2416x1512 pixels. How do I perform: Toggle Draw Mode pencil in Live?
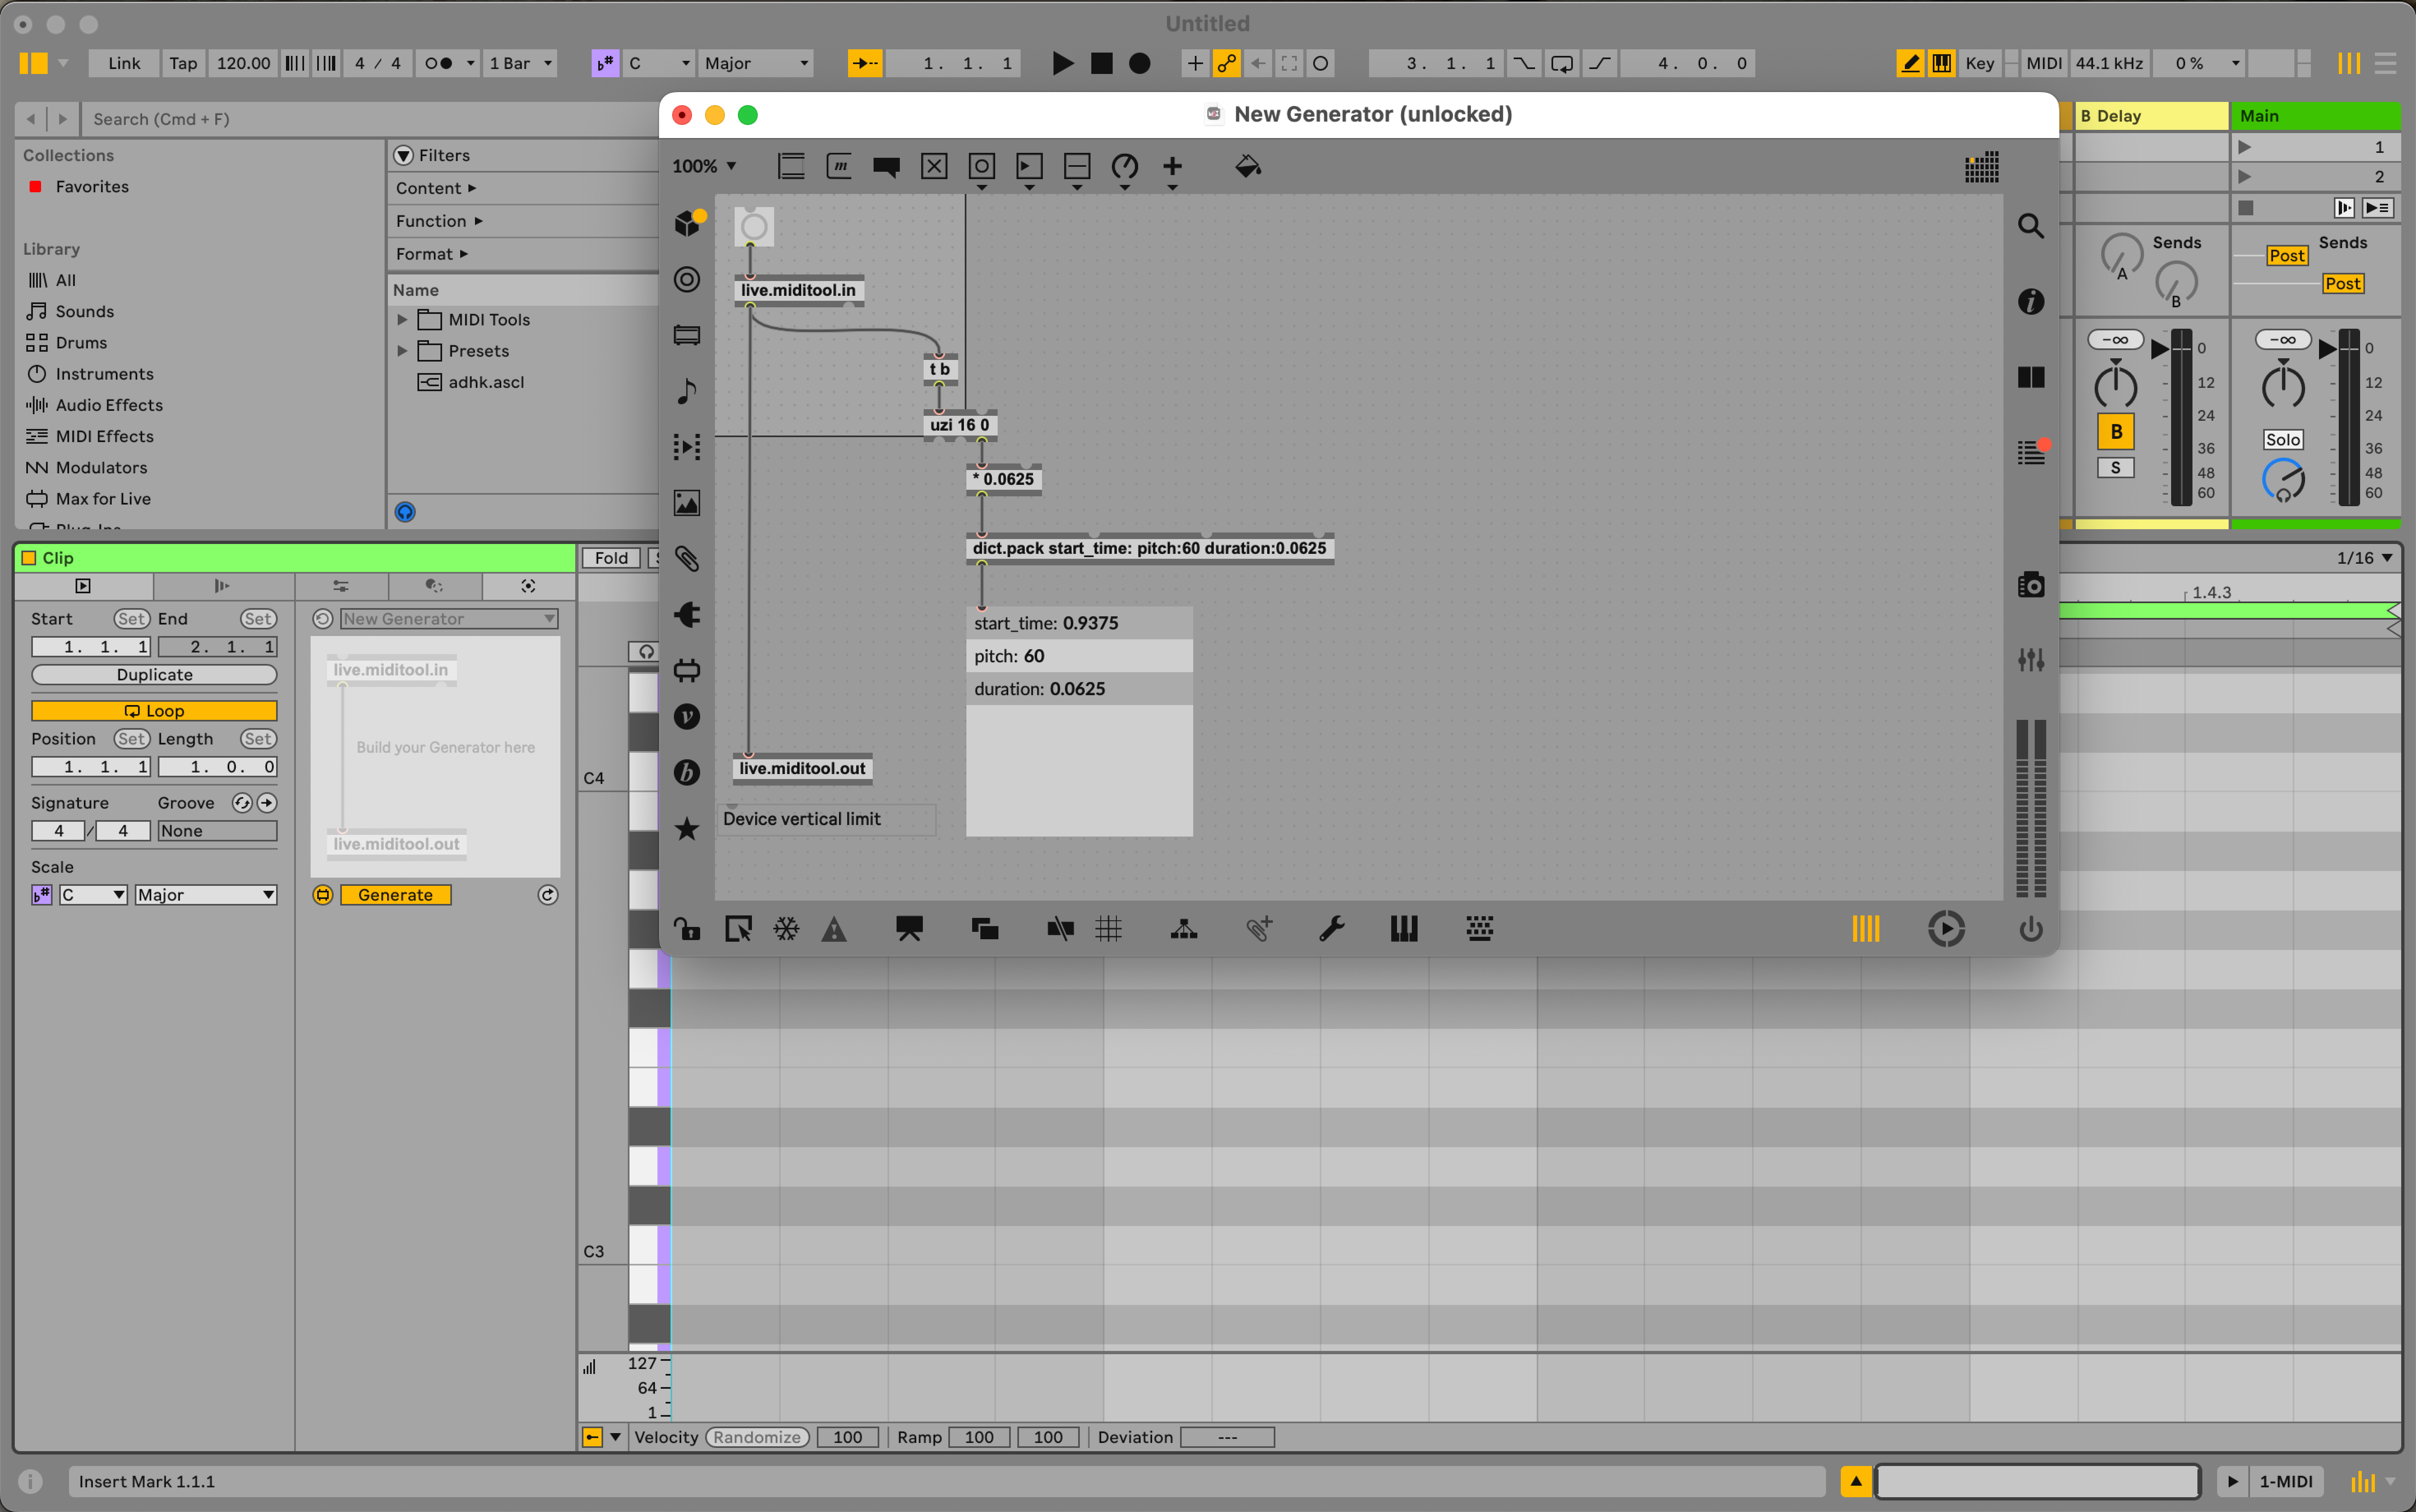click(1910, 63)
